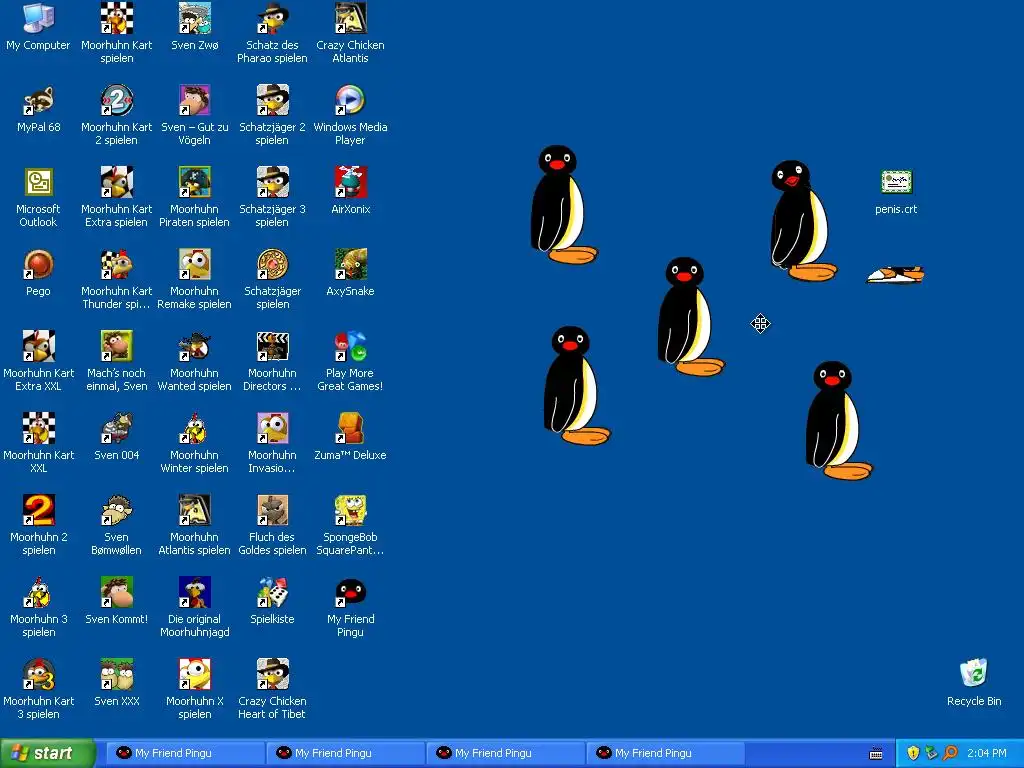1024x768 pixels.
Task: Select Moorhuhn Kart 2 spielen icon
Action: click(x=117, y=100)
